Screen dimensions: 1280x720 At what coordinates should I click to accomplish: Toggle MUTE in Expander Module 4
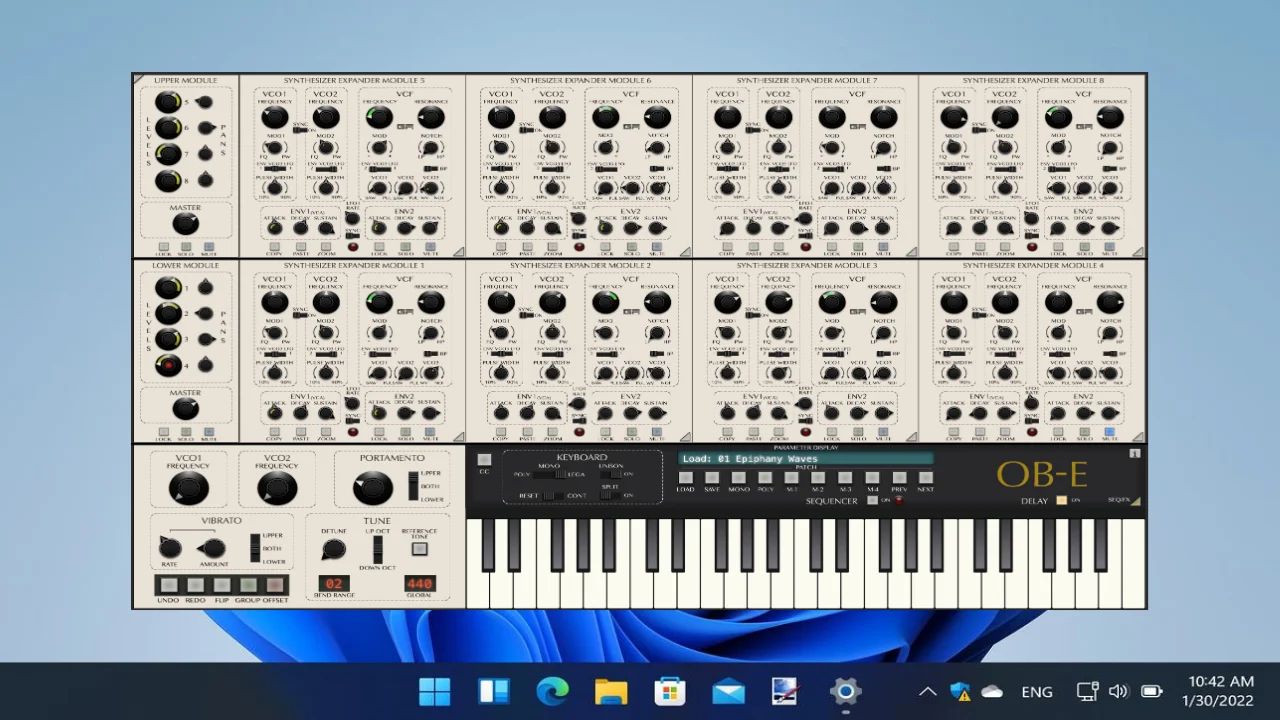tap(1109, 432)
